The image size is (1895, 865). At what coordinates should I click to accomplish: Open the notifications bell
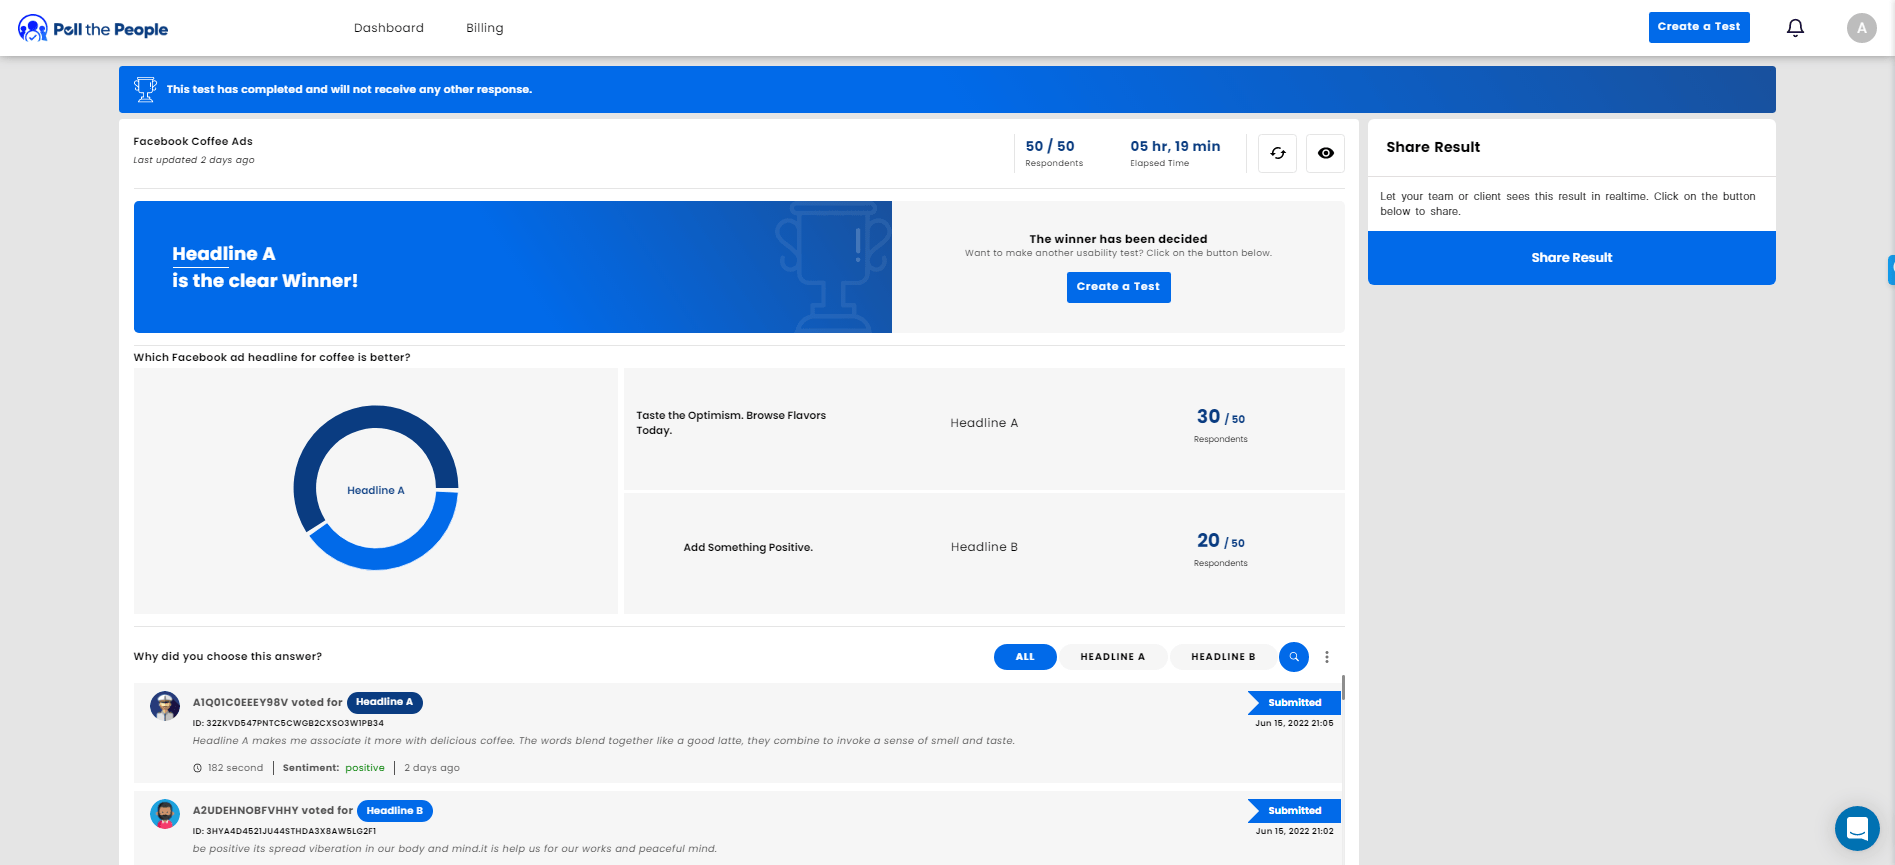click(1795, 28)
